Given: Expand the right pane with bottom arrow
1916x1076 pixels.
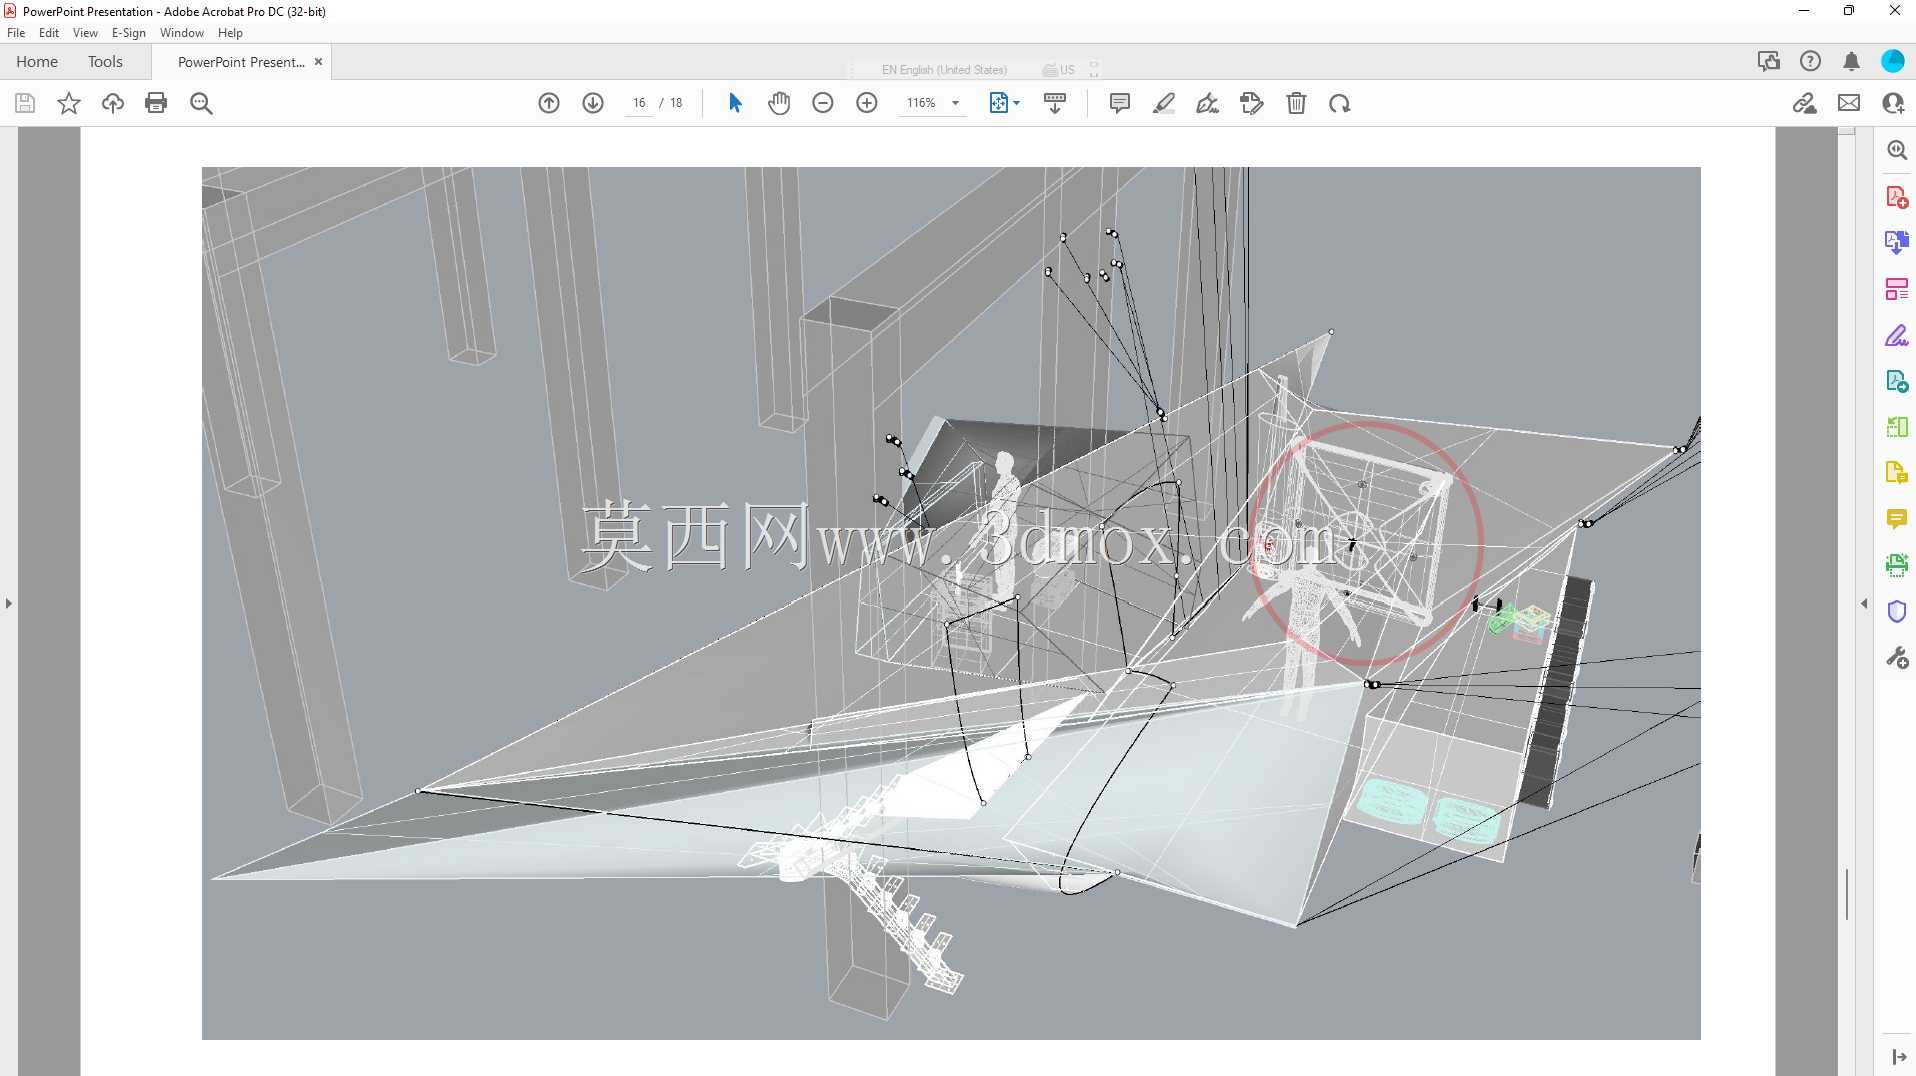Looking at the screenshot, I should [x=1898, y=1057].
